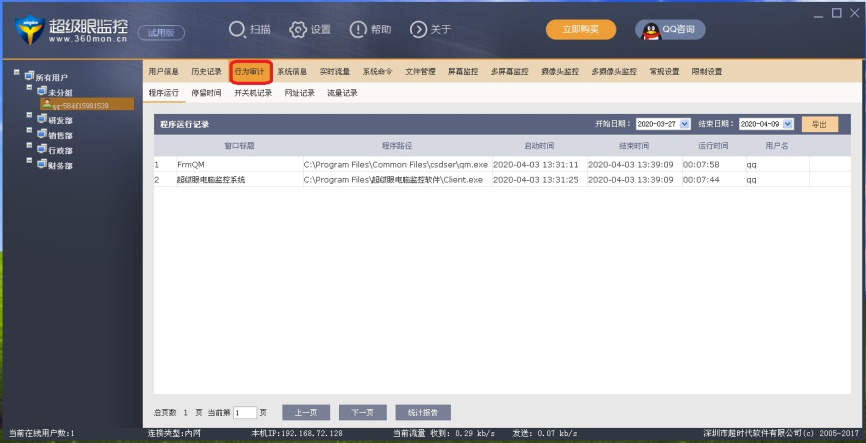Click the Client.exe program path cell
Screen dimensions: 866x443
click(x=398, y=180)
